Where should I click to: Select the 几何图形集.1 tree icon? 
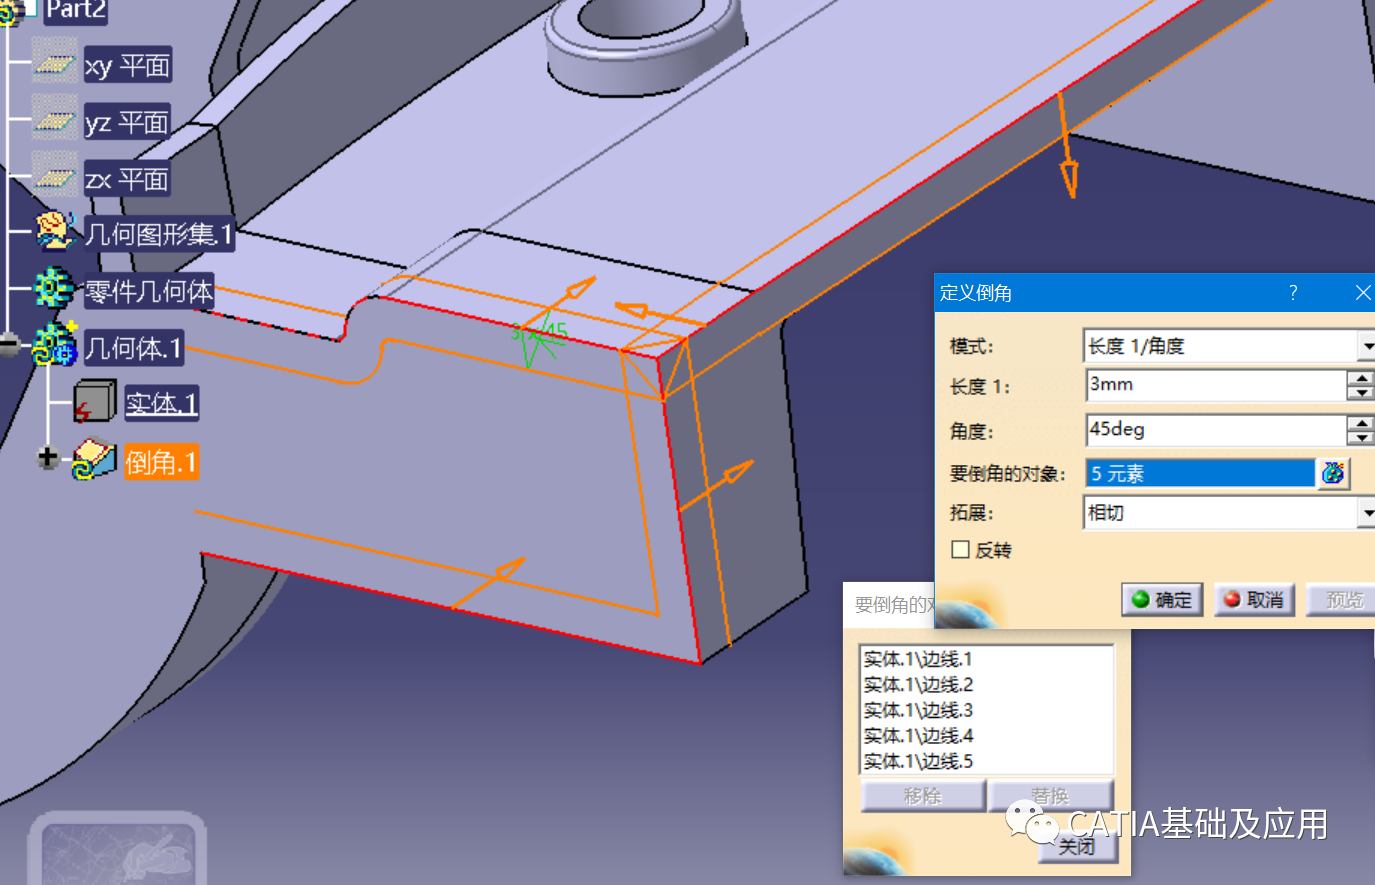[x=55, y=231]
